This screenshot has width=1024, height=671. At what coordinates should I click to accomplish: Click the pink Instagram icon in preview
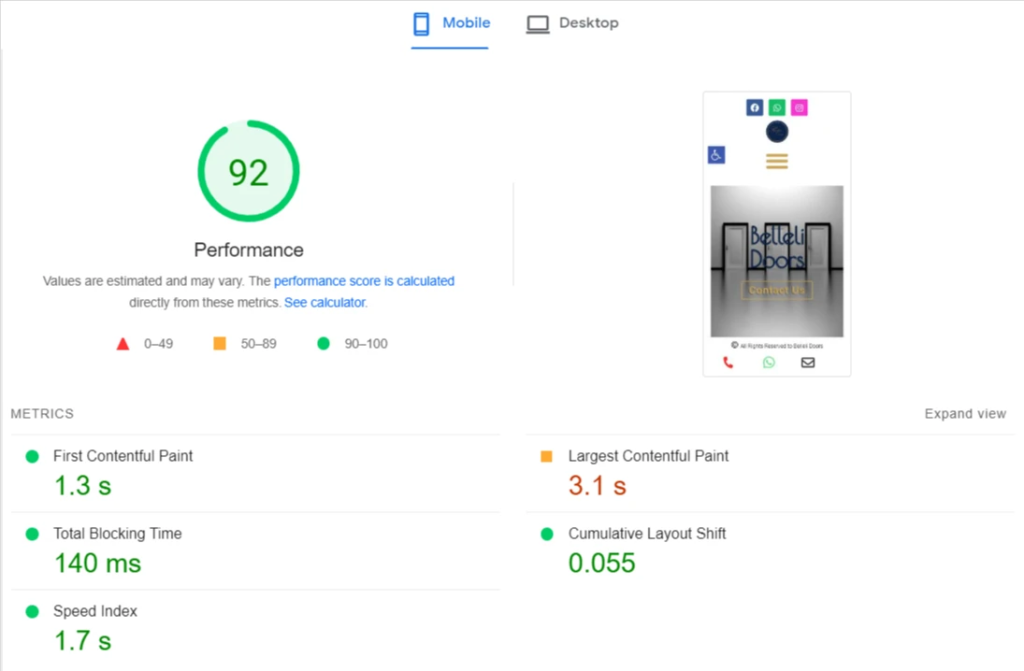click(799, 108)
